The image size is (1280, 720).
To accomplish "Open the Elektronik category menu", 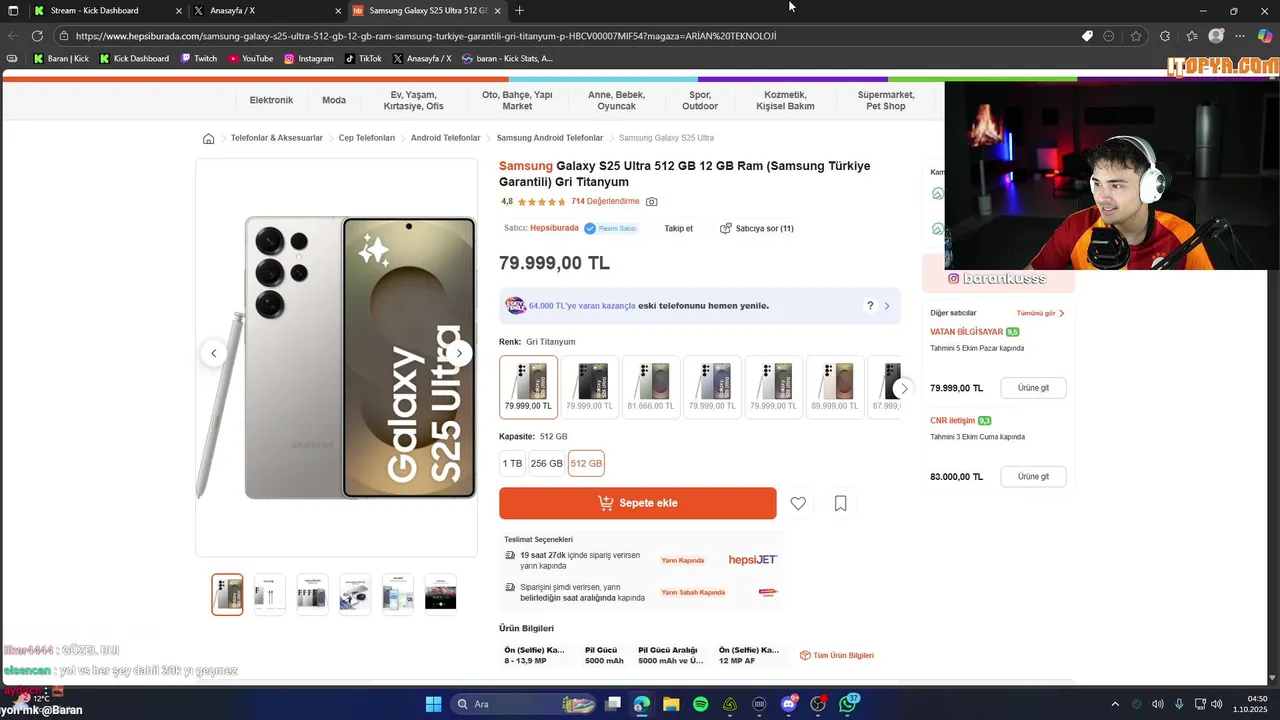I will click(x=271, y=100).
